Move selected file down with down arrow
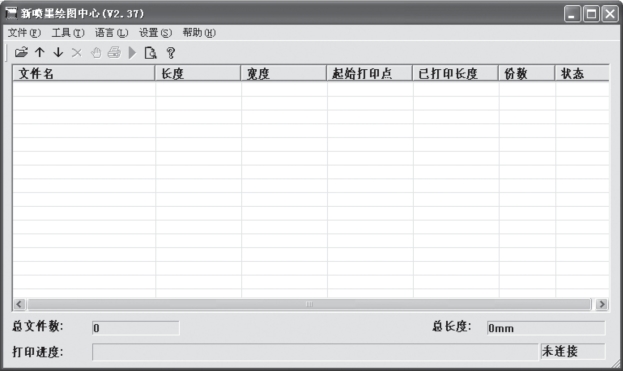The height and width of the screenshot is (371, 623). [x=58, y=52]
